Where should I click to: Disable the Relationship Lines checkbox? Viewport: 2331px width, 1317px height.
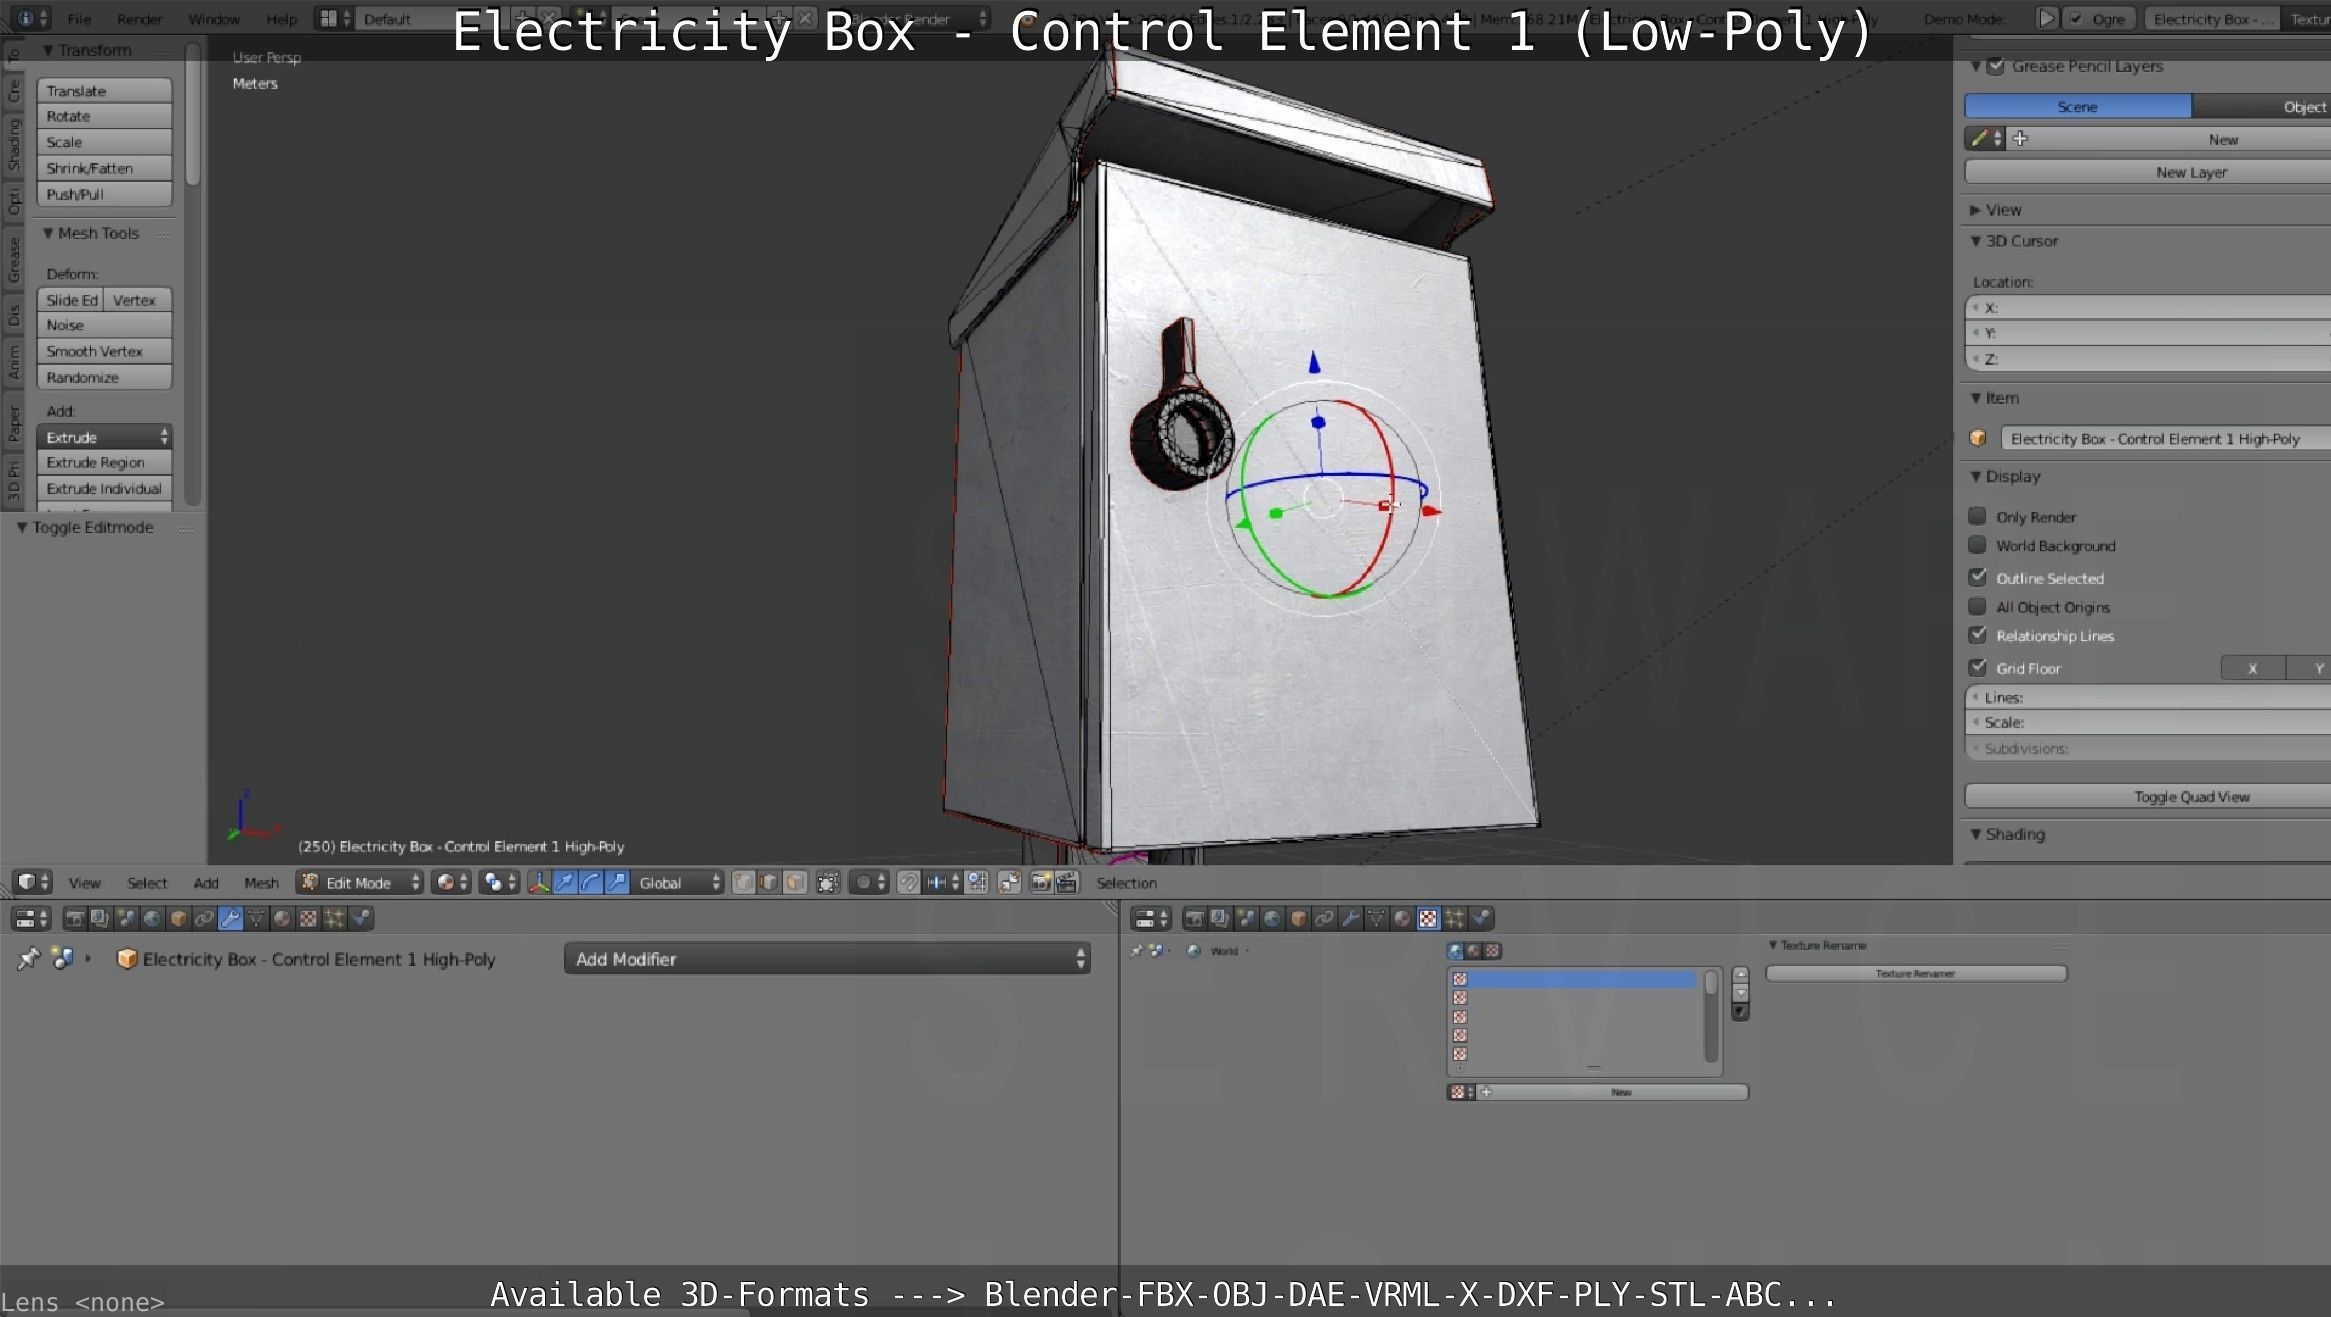(1977, 635)
